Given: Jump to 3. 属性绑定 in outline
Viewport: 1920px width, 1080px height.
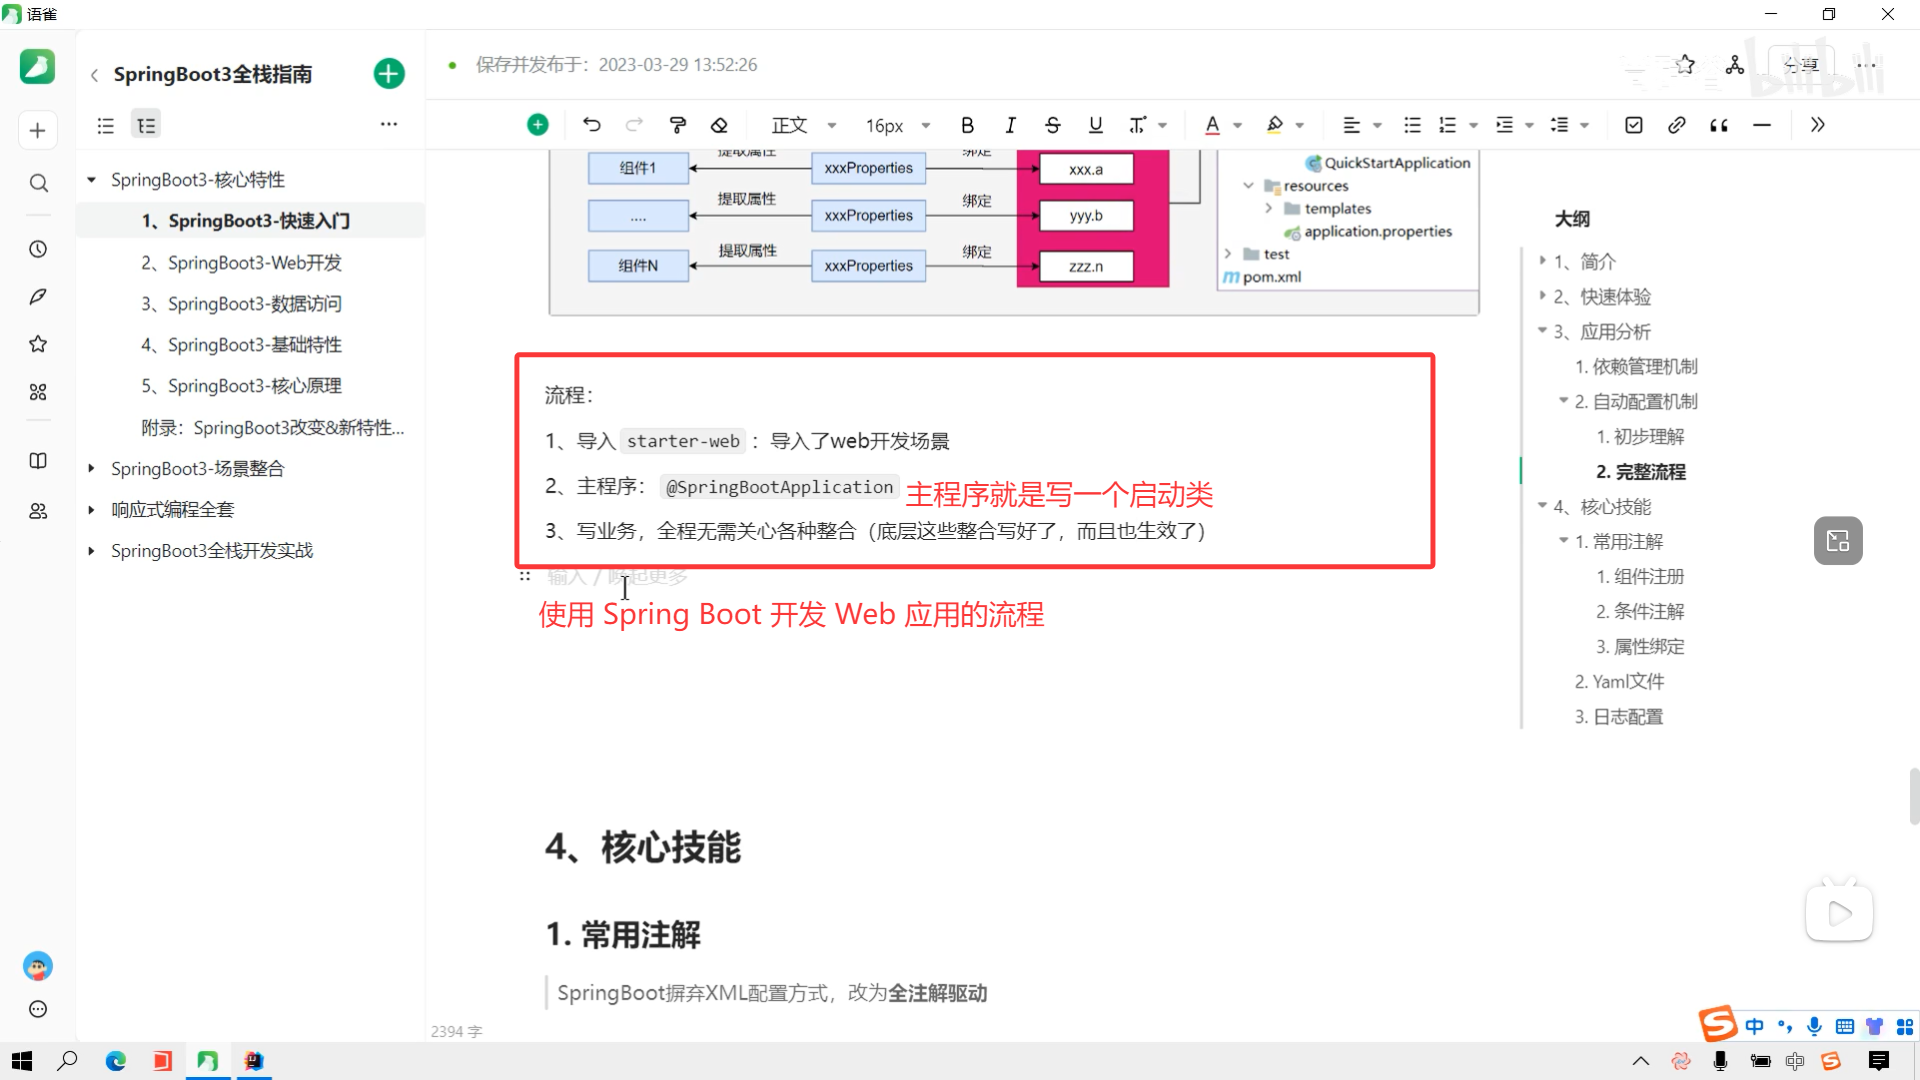Looking at the screenshot, I should tap(1639, 647).
